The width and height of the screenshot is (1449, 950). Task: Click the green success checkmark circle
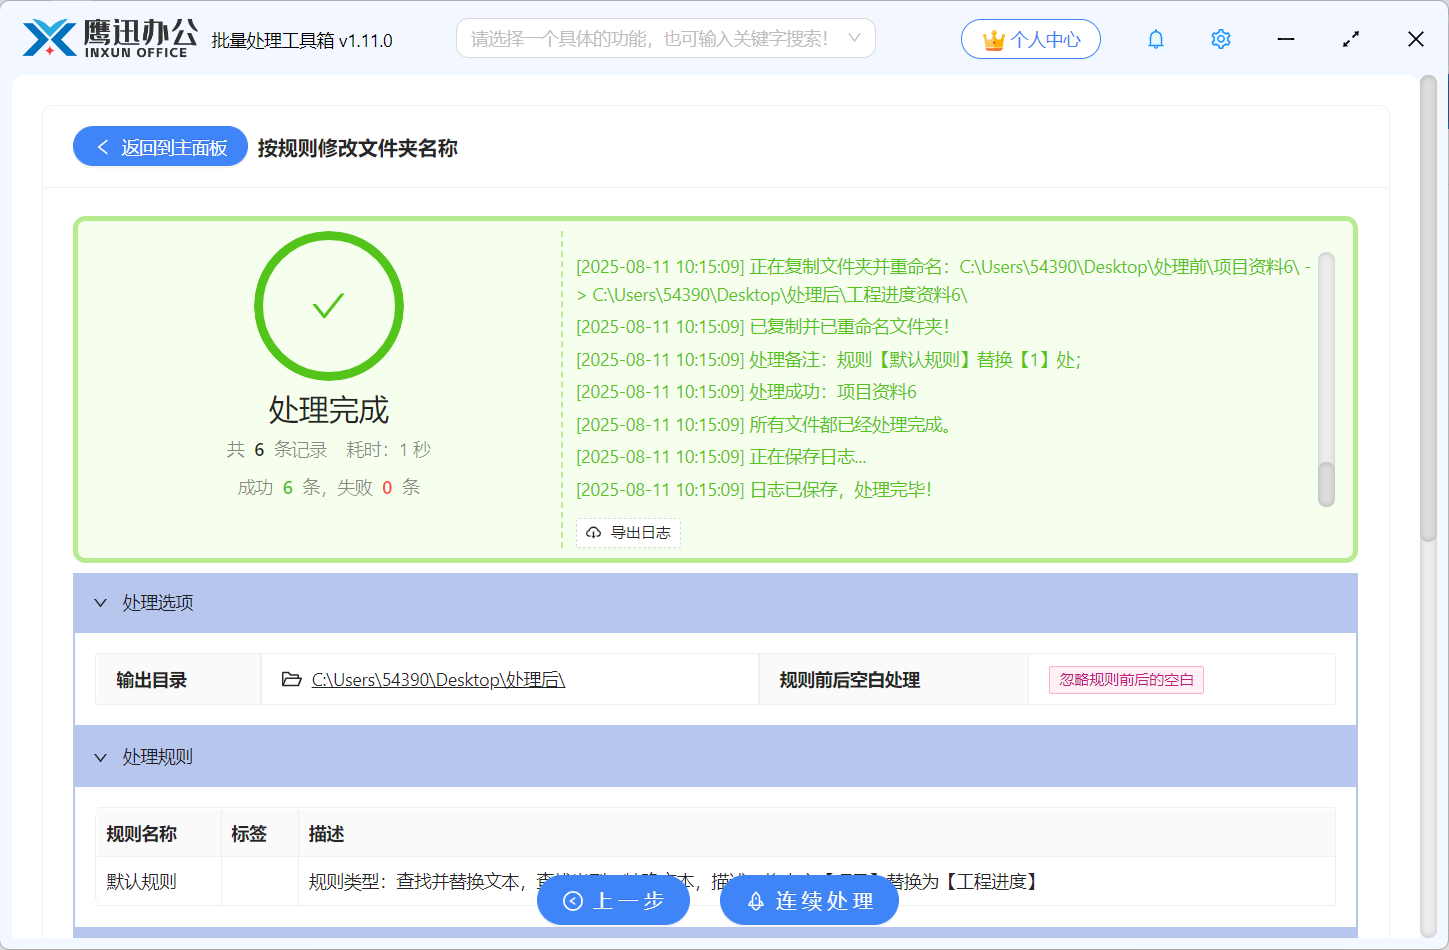[x=329, y=306]
